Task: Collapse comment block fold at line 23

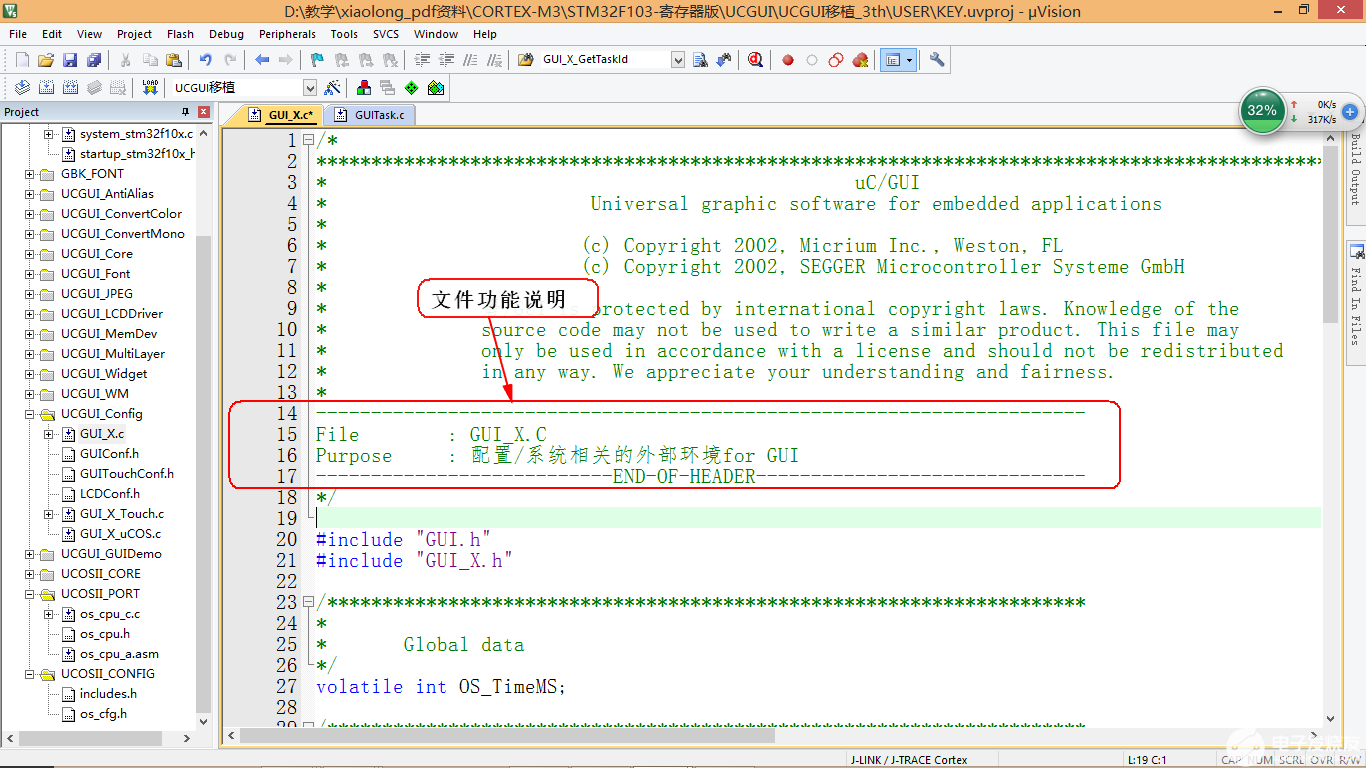Action: (x=308, y=602)
